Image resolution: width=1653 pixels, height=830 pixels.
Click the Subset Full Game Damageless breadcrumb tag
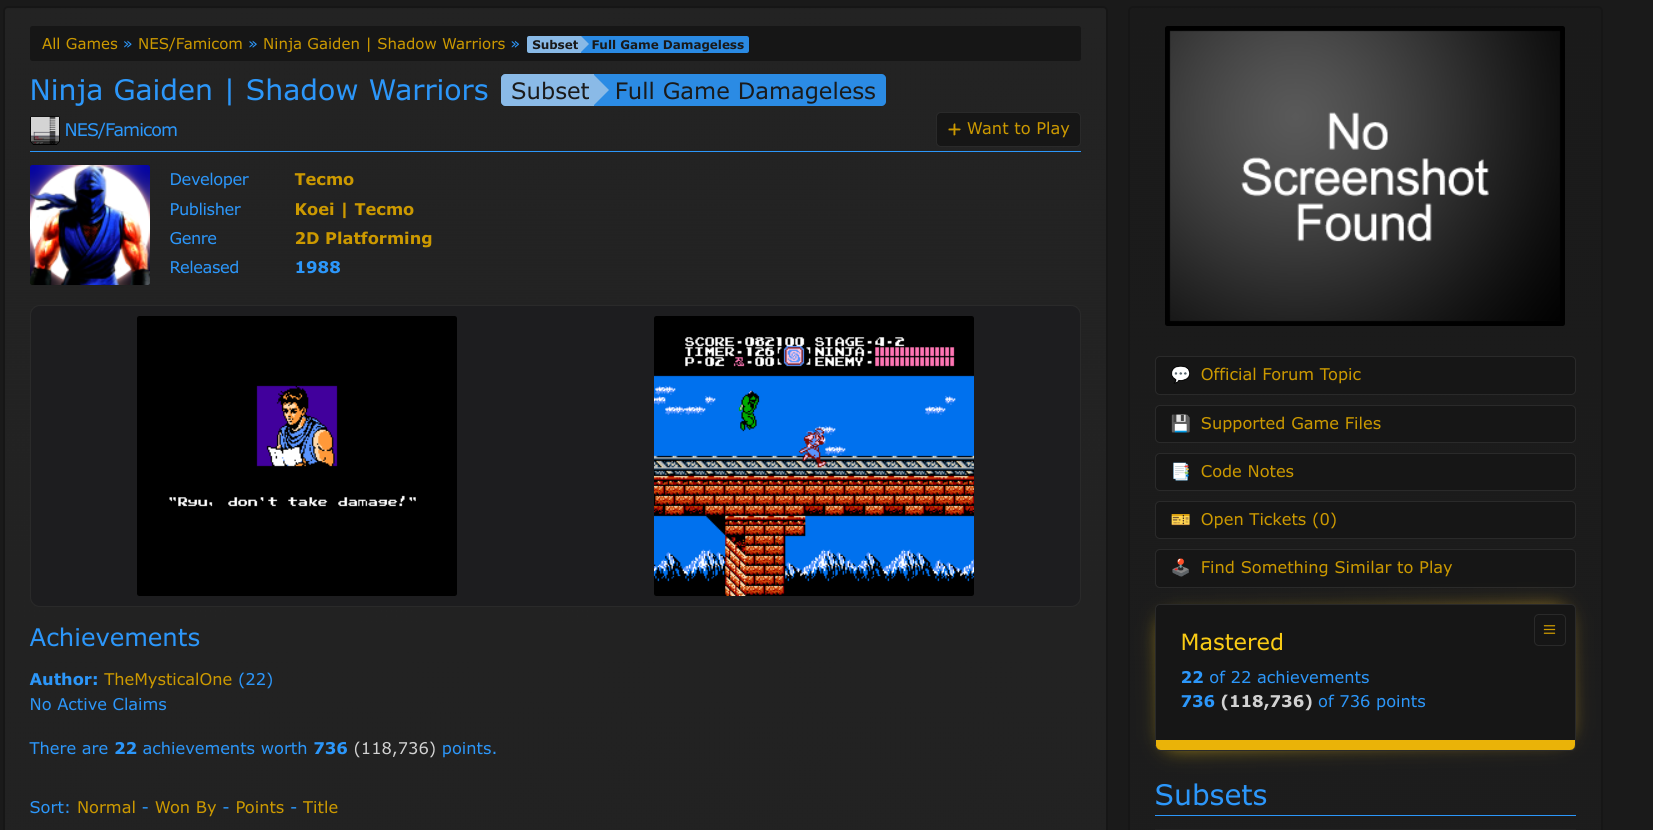click(x=638, y=44)
